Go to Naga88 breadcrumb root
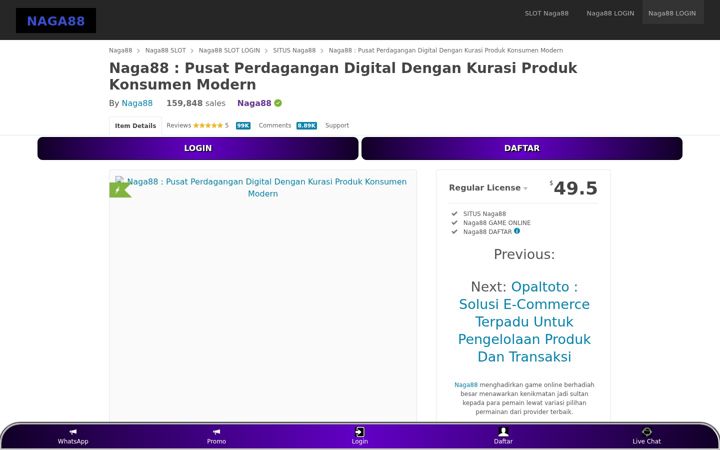Image resolution: width=720 pixels, height=450 pixels. (120, 51)
